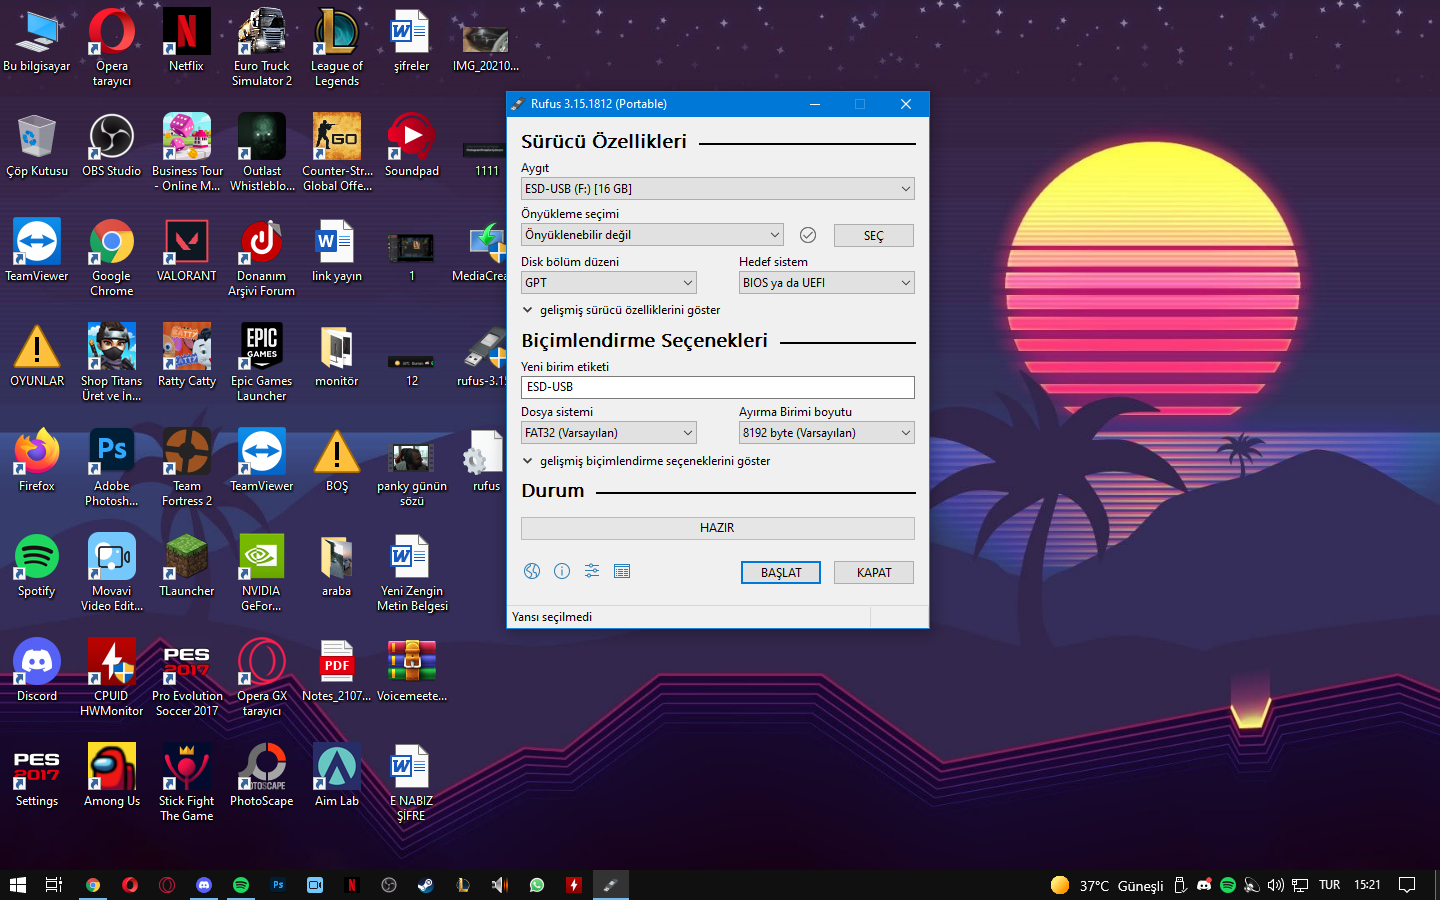
Task: Open Rufus application settings sliders icon
Action: [592, 571]
